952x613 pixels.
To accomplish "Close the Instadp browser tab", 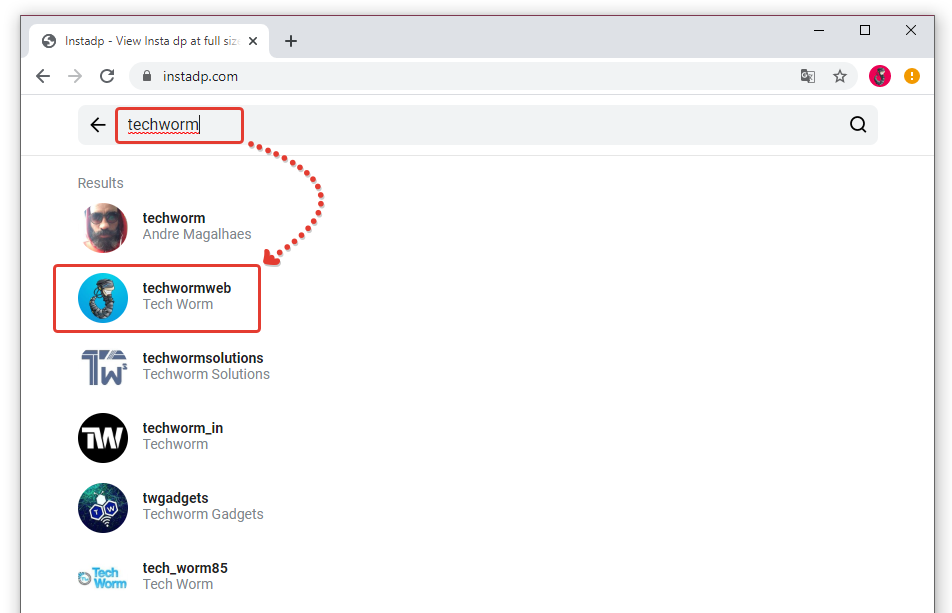I will point(253,41).
